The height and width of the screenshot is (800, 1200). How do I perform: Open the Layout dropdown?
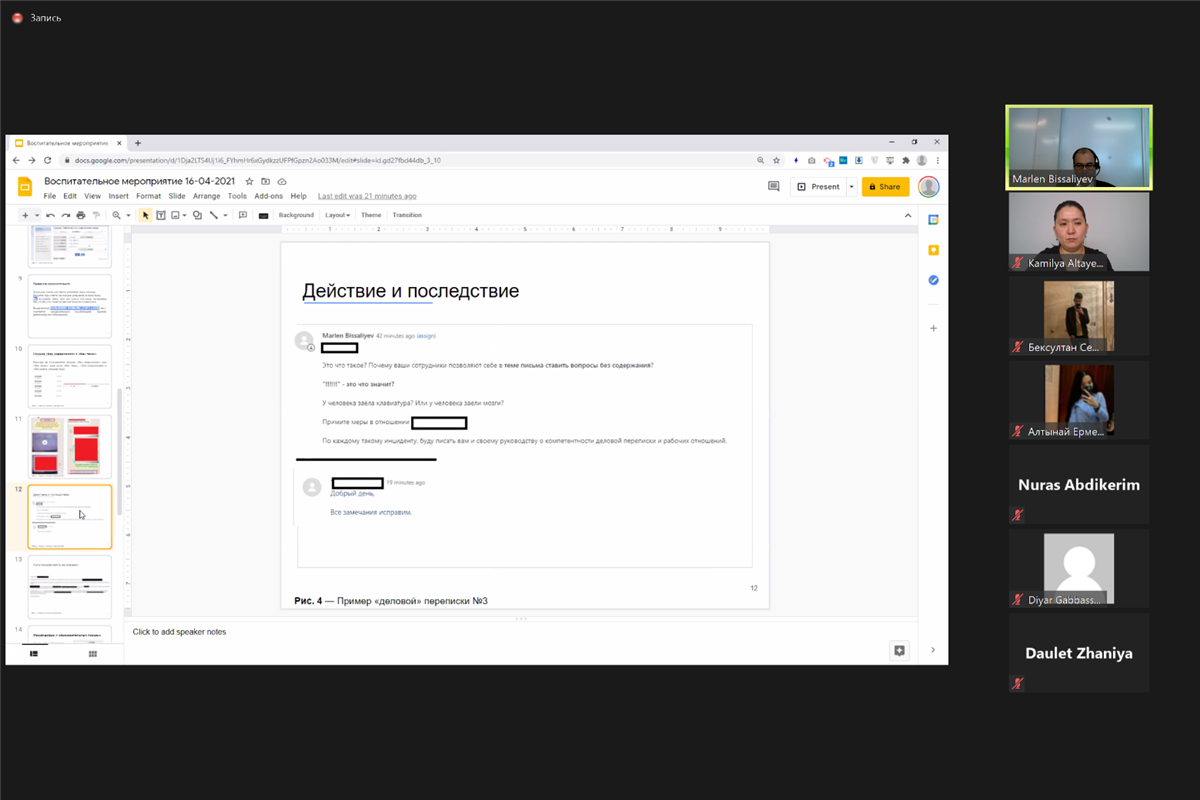click(x=337, y=215)
